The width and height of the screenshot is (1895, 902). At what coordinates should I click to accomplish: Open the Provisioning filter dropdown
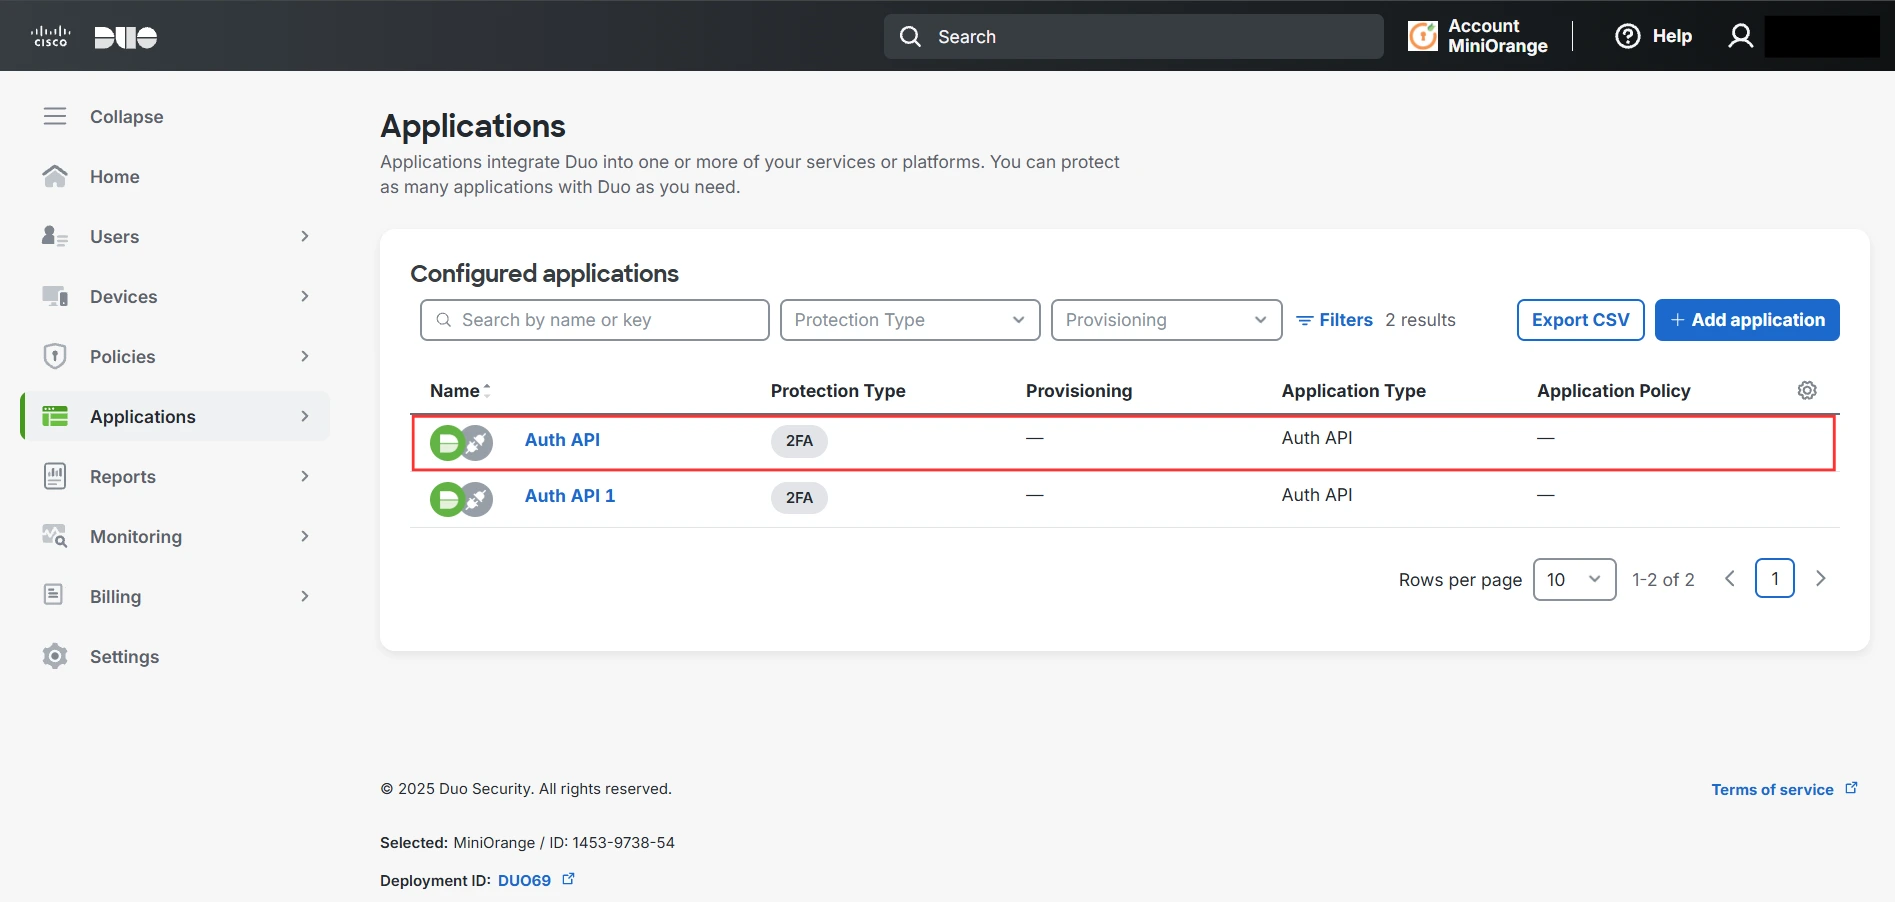(x=1165, y=320)
